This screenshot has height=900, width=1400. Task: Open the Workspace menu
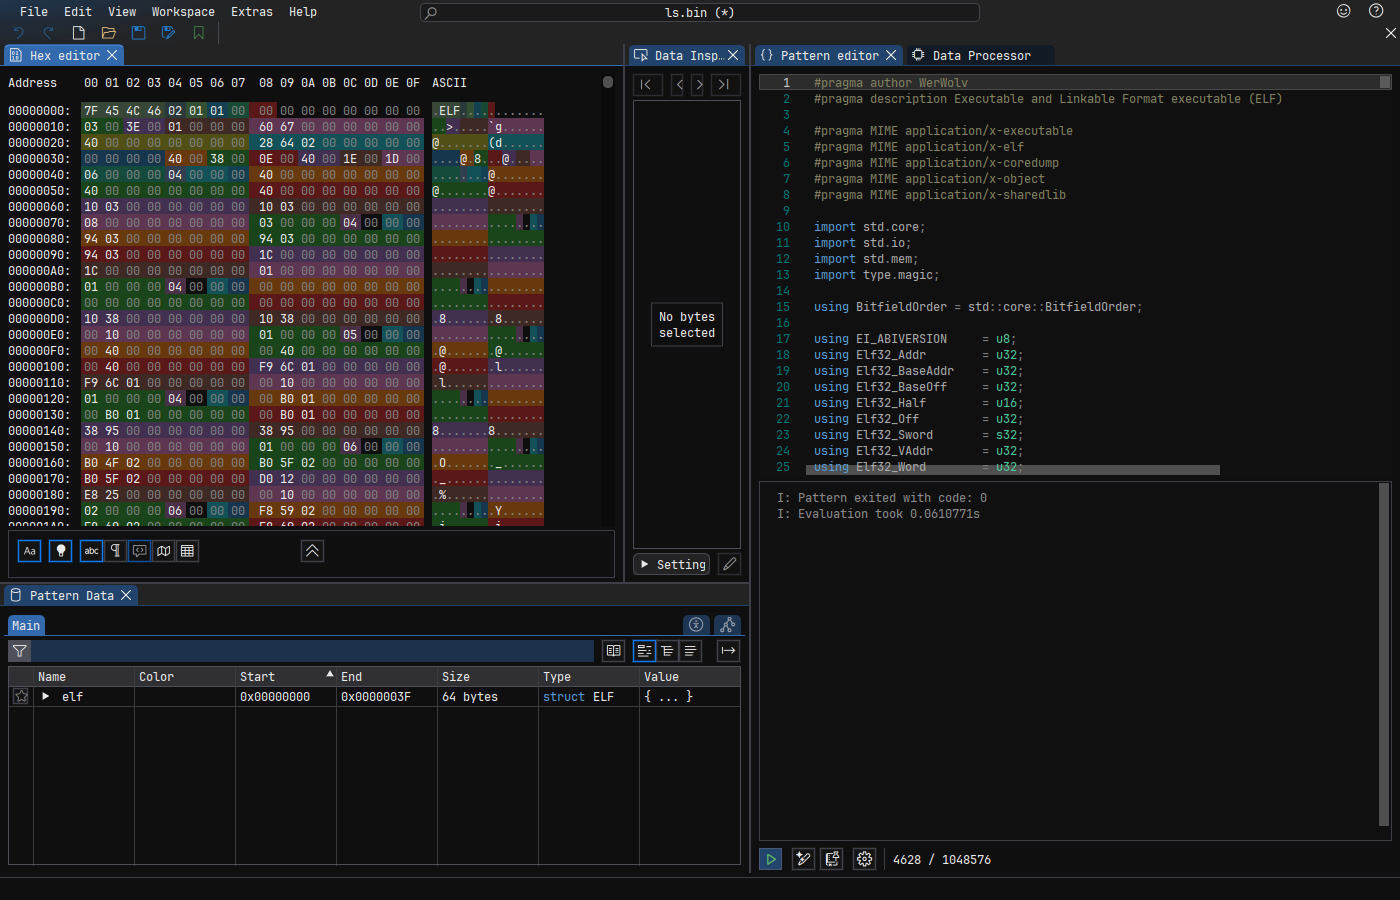click(x=183, y=12)
